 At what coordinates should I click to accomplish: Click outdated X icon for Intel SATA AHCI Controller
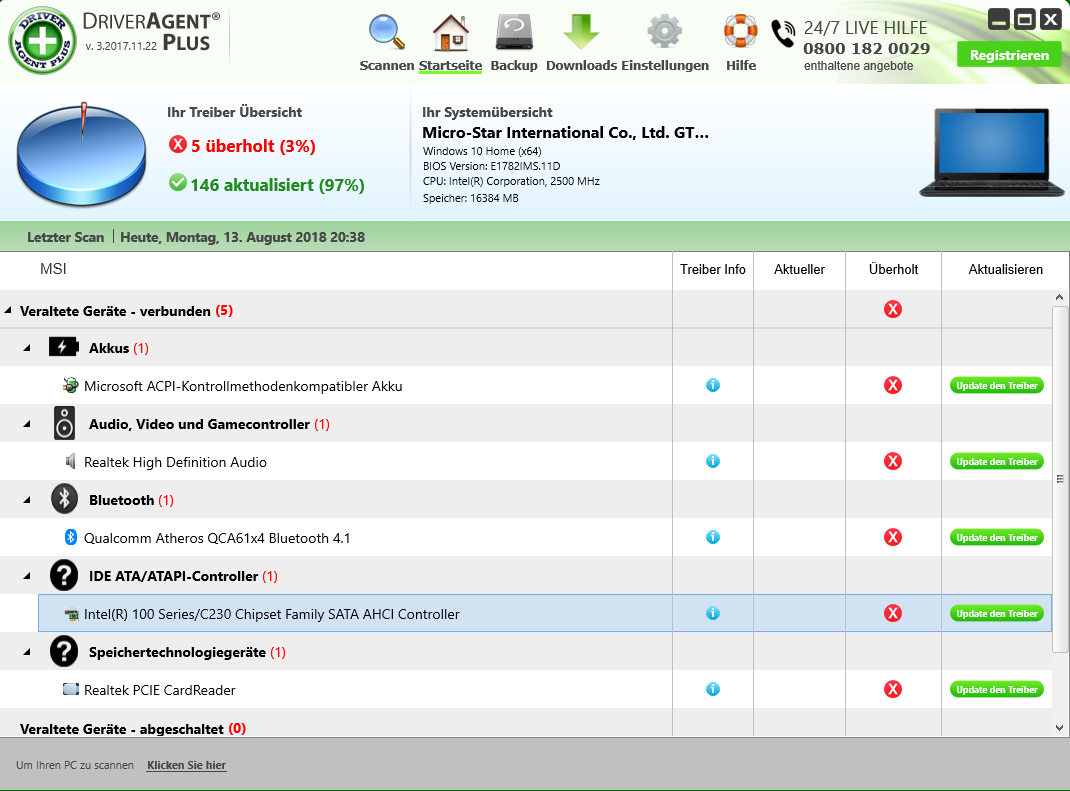pos(893,613)
